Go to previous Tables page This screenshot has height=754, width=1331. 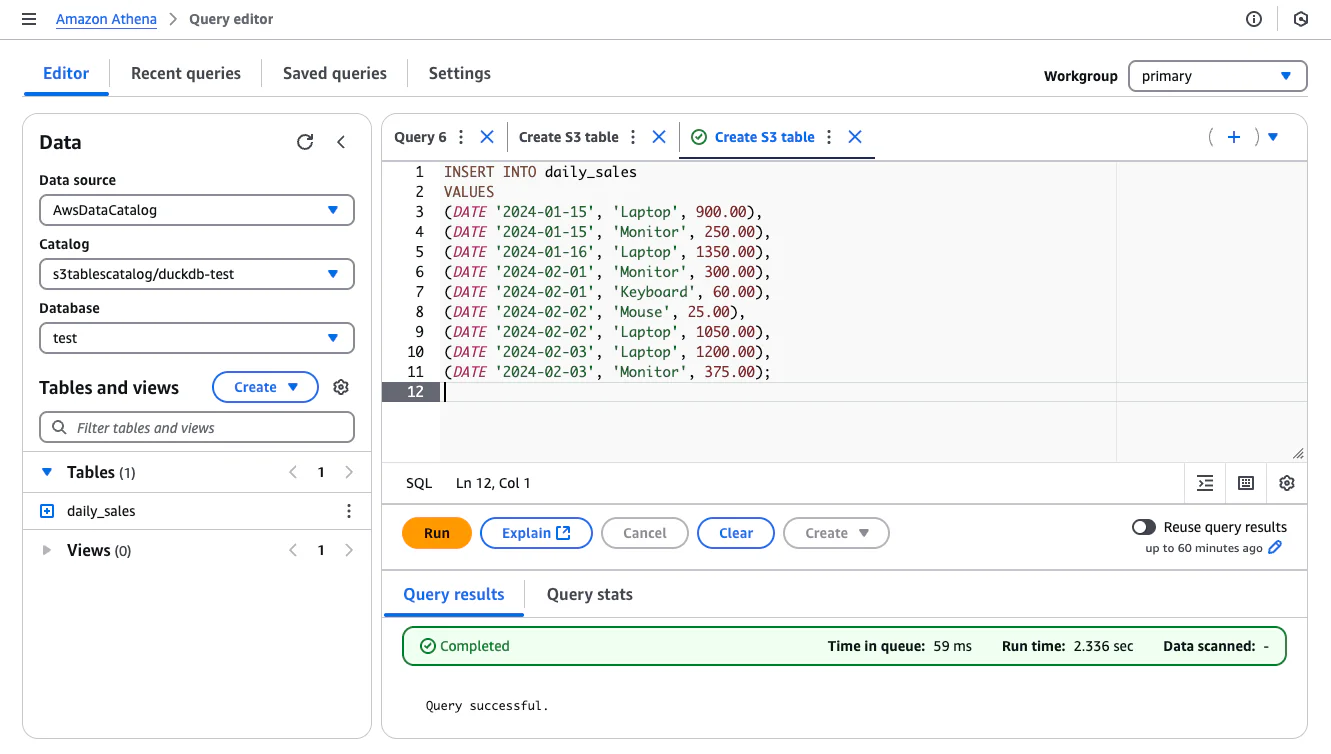click(293, 472)
